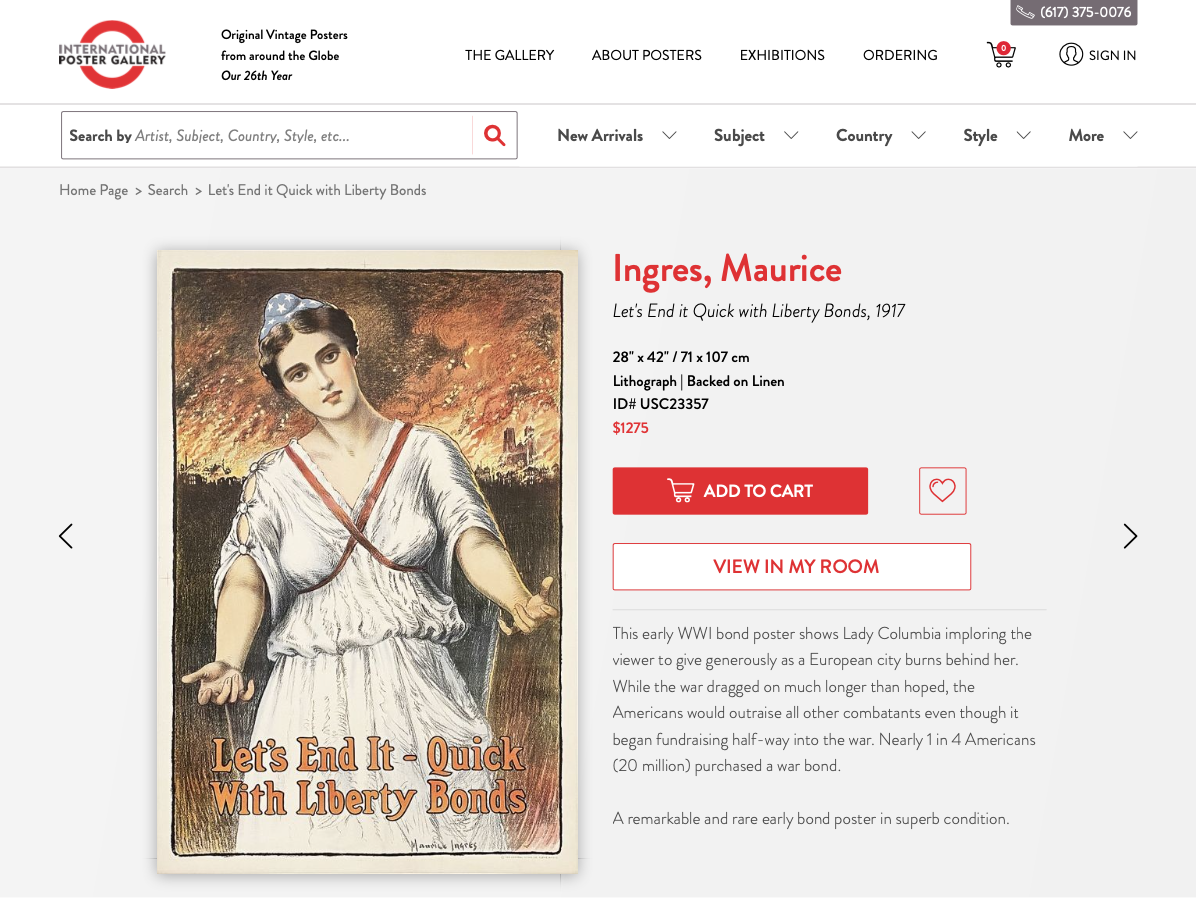Click the poster title Let's End it Quick, 1917
The height and width of the screenshot is (898, 1196).
click(x=759, y=311)
